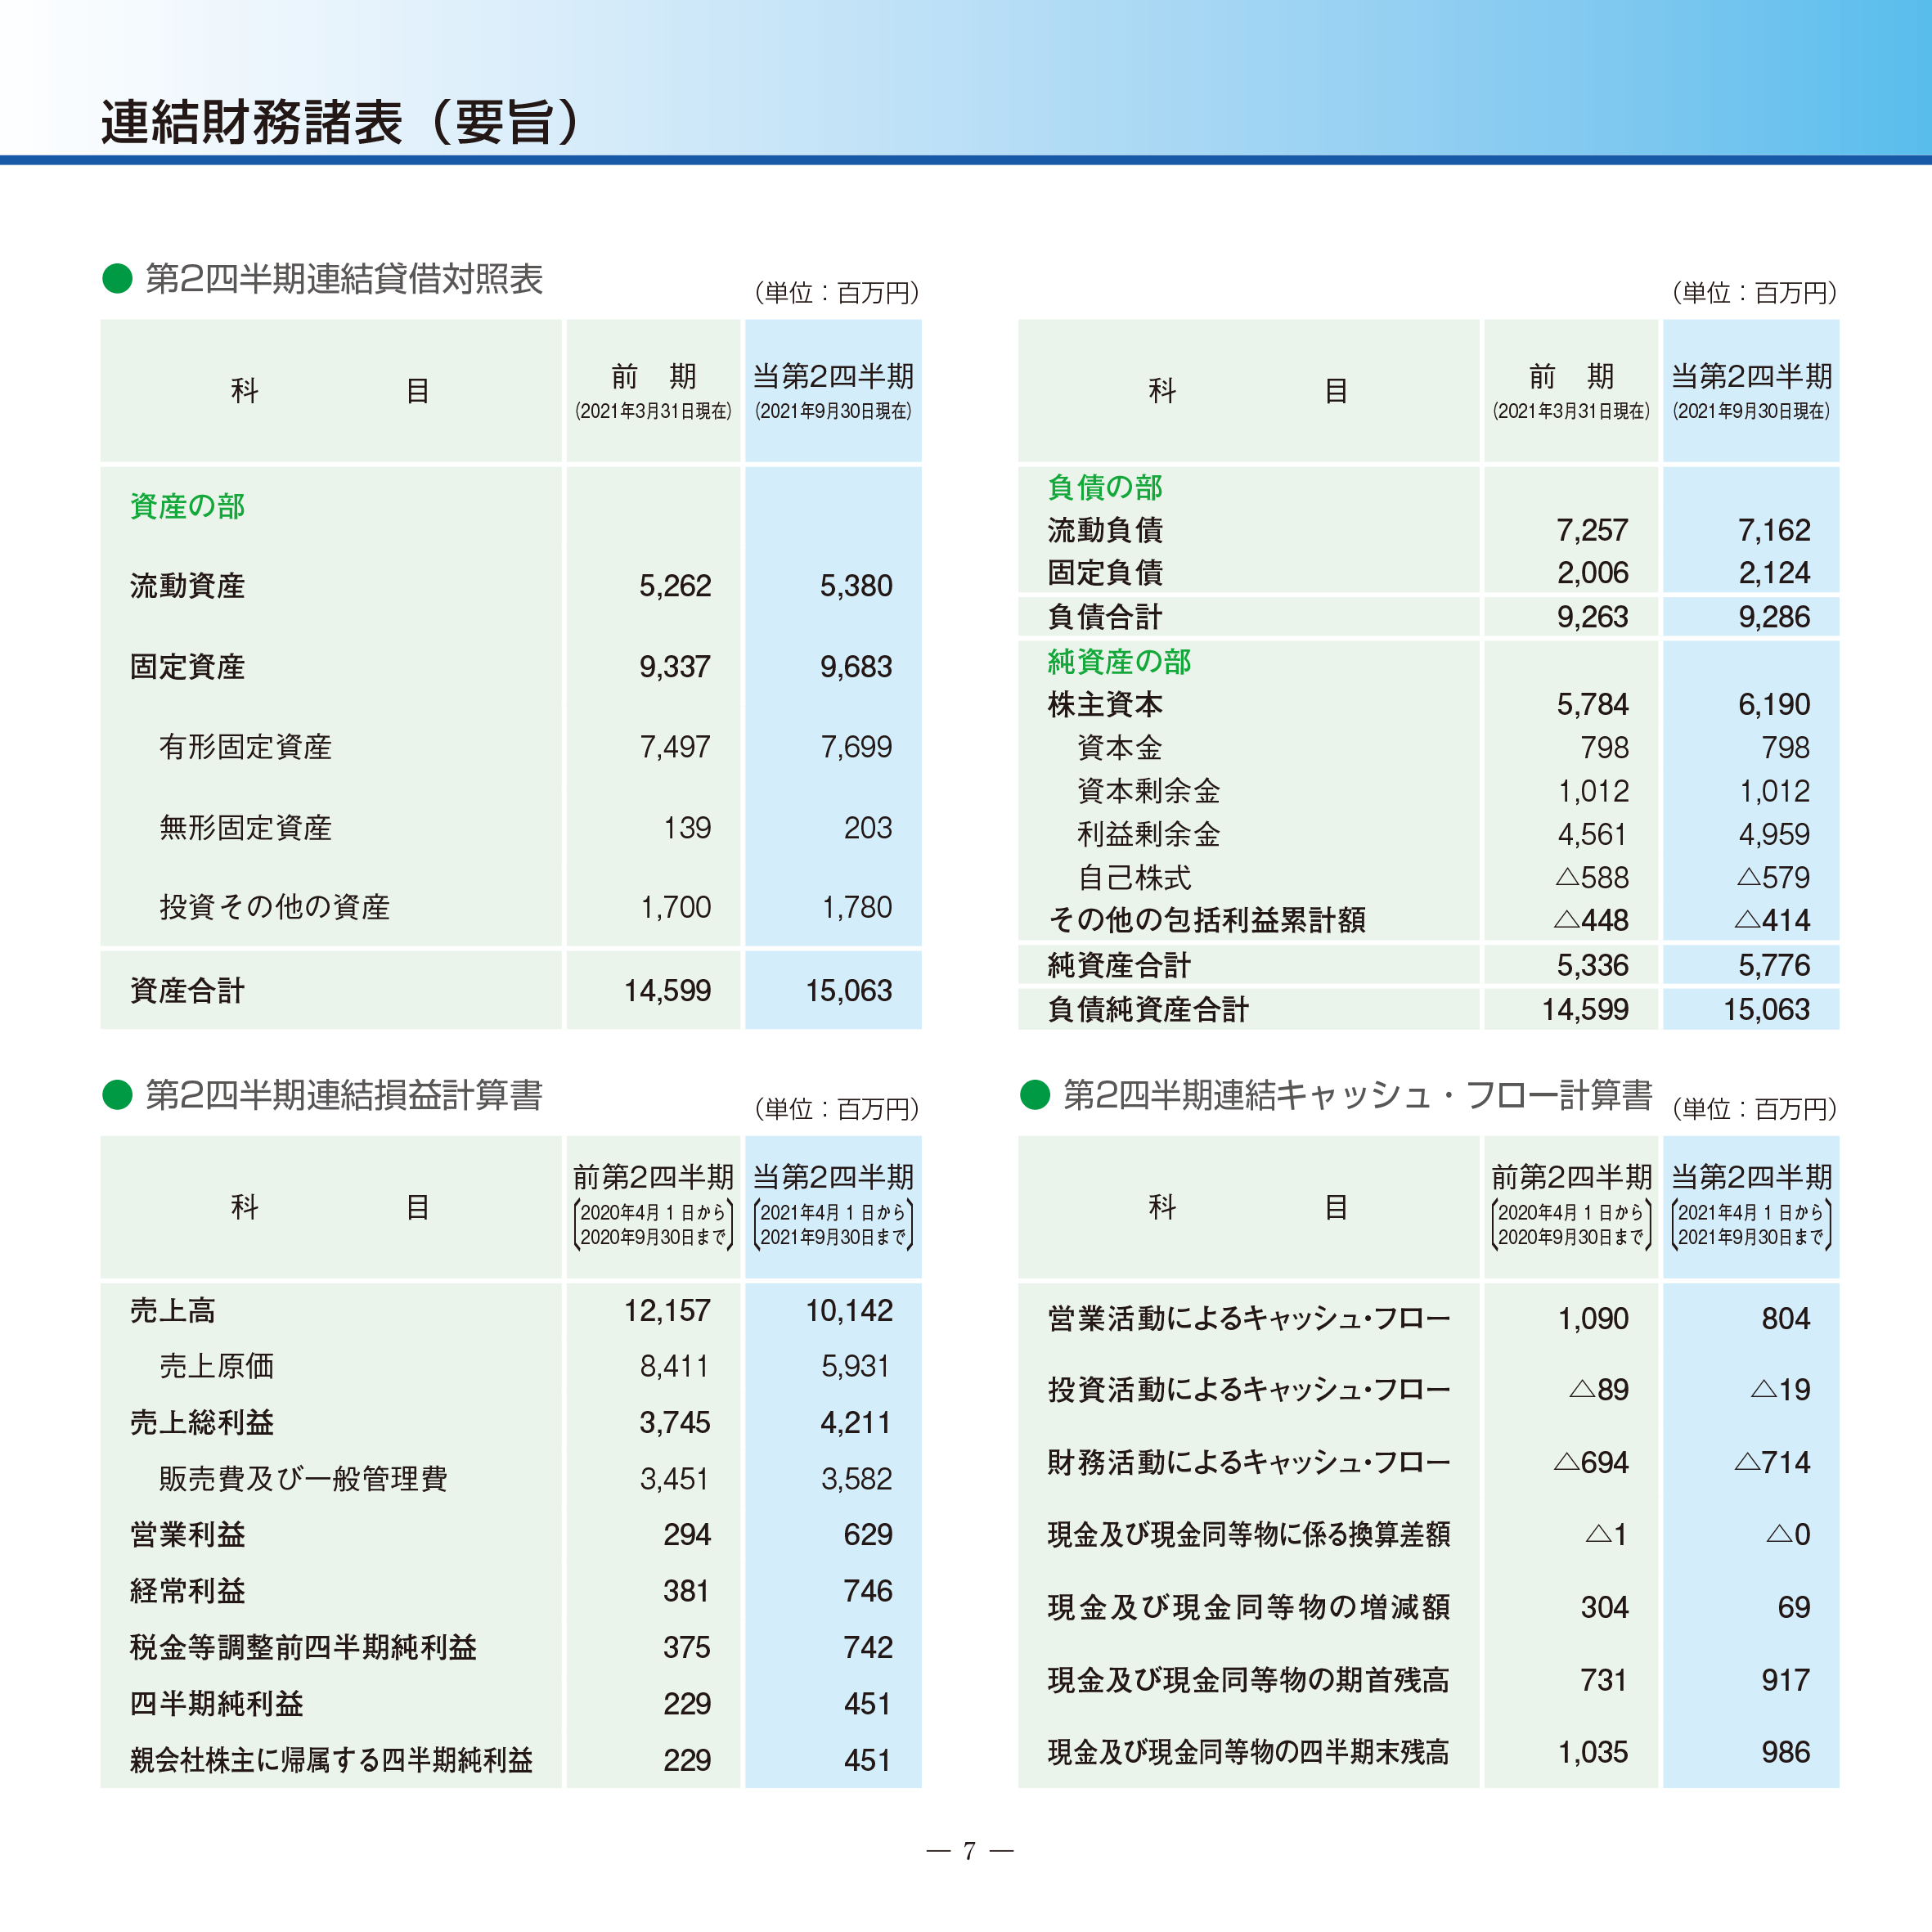Click the 資産合計 row label
Image resolution: width=1932 pixels, height=1932 pixels.
coord(187,990)
